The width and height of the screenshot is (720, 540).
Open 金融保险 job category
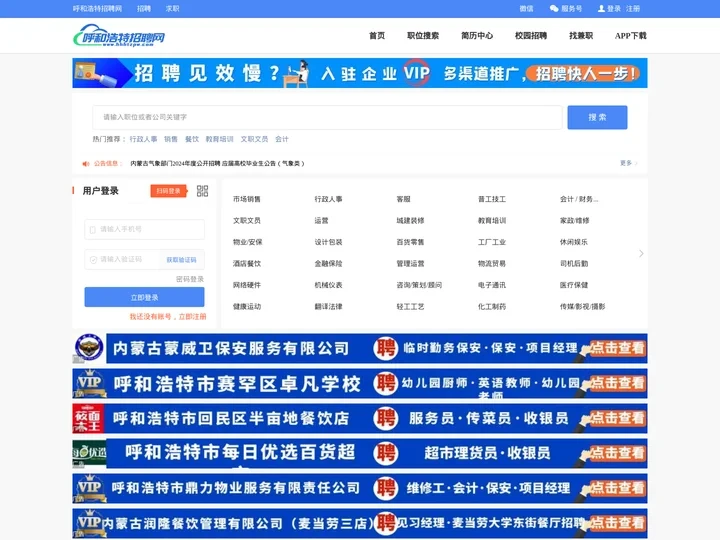tap(328, 264)
